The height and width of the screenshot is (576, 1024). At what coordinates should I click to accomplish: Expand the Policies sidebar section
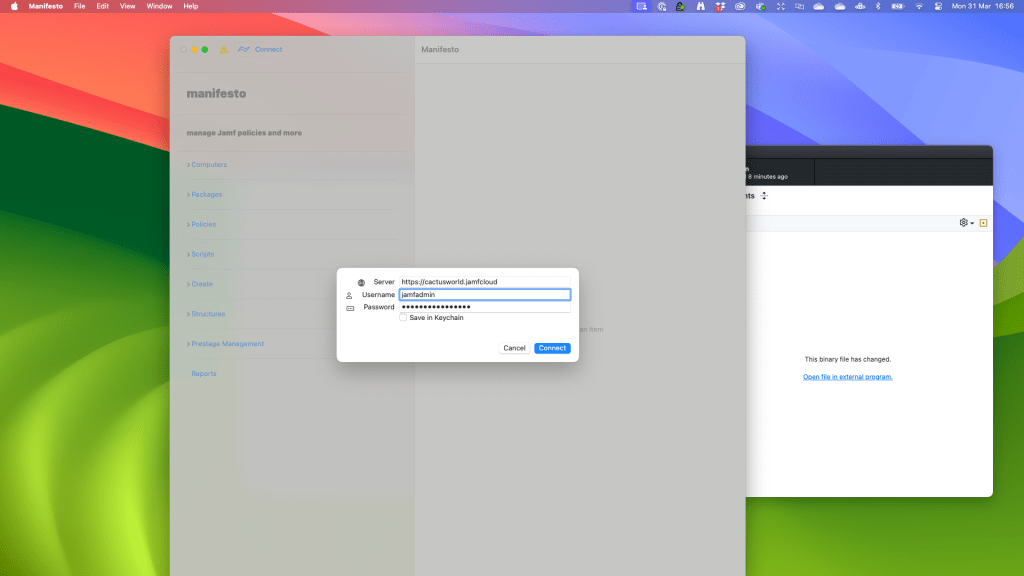point(202,224)
